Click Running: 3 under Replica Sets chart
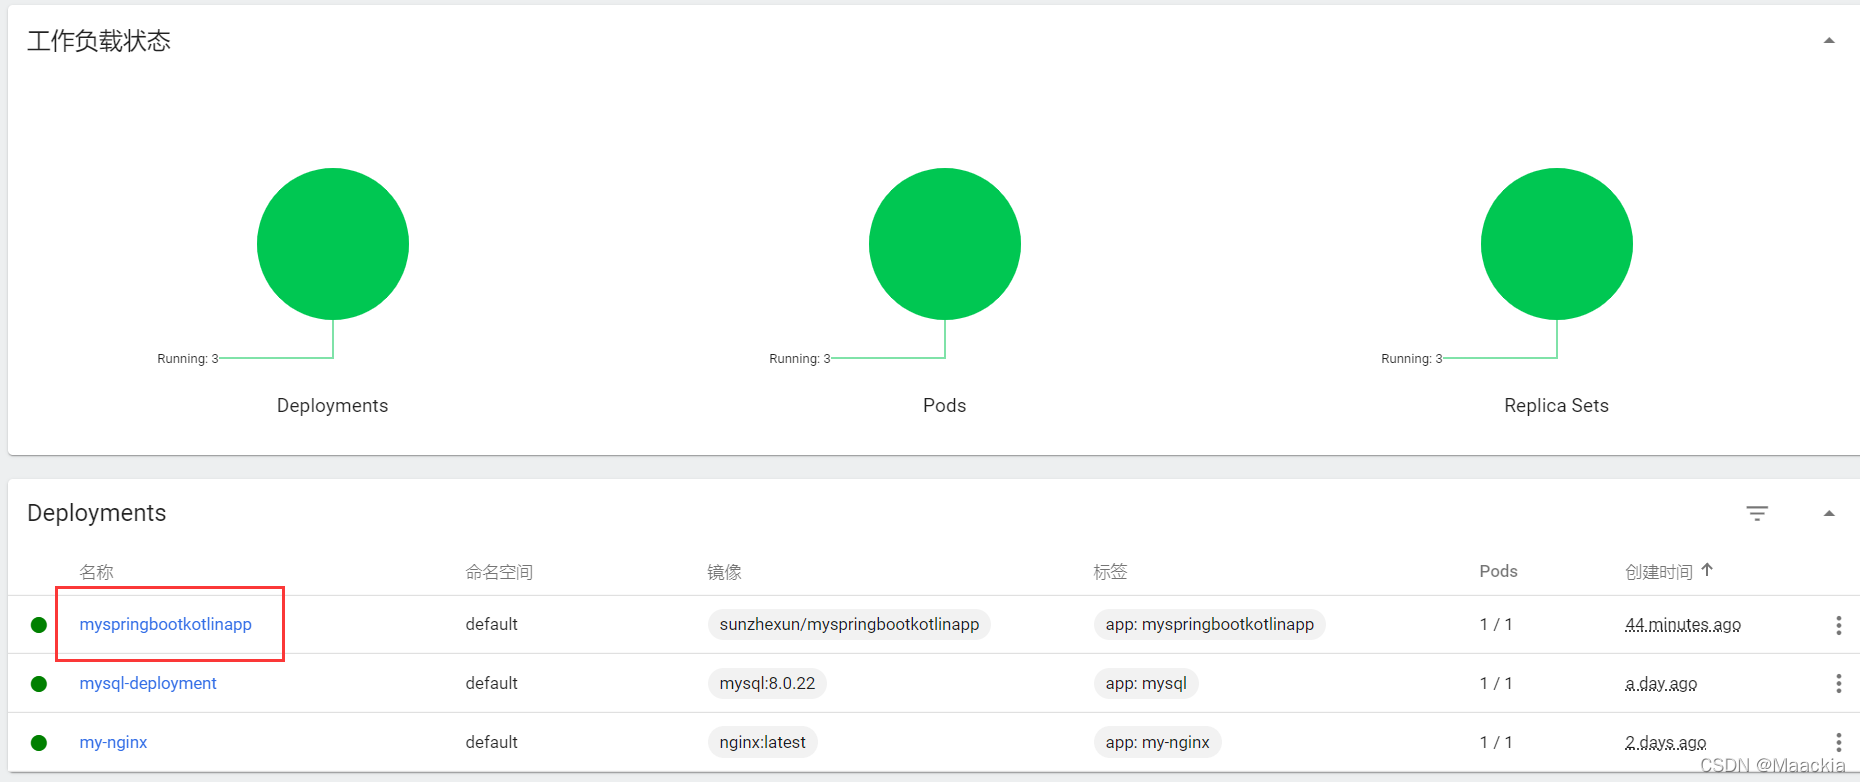 tap(1412, 358)
